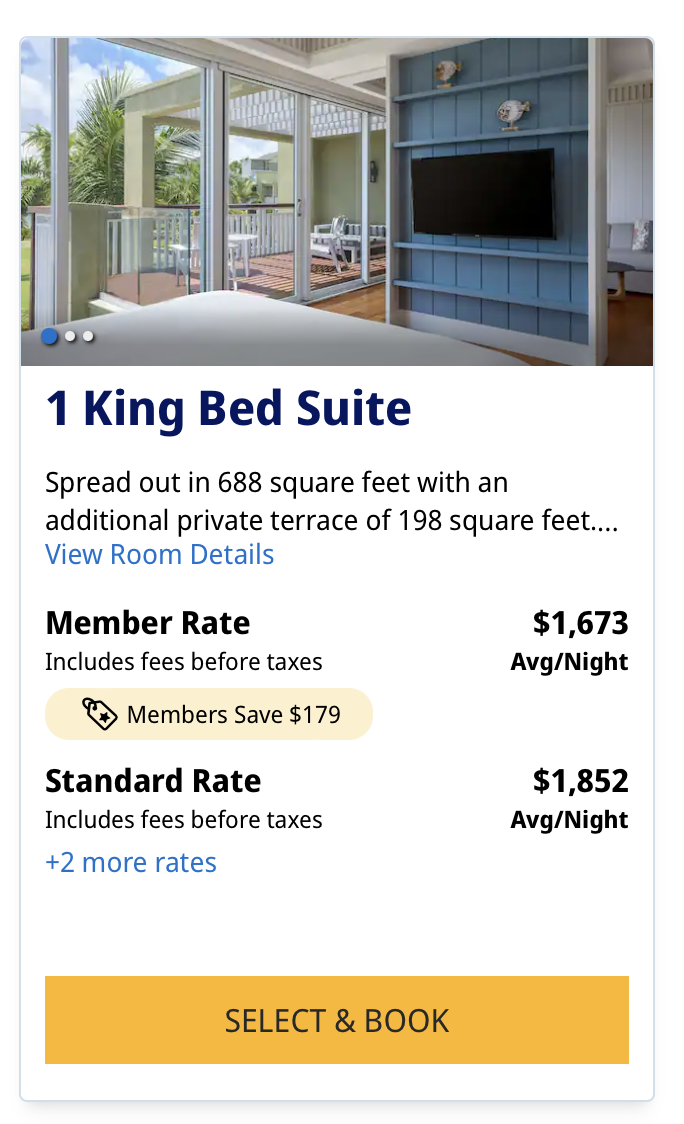Click Avg/Night beneath the $1,852 price
The image size is (684, 1124).
click(x=569, y=820)
